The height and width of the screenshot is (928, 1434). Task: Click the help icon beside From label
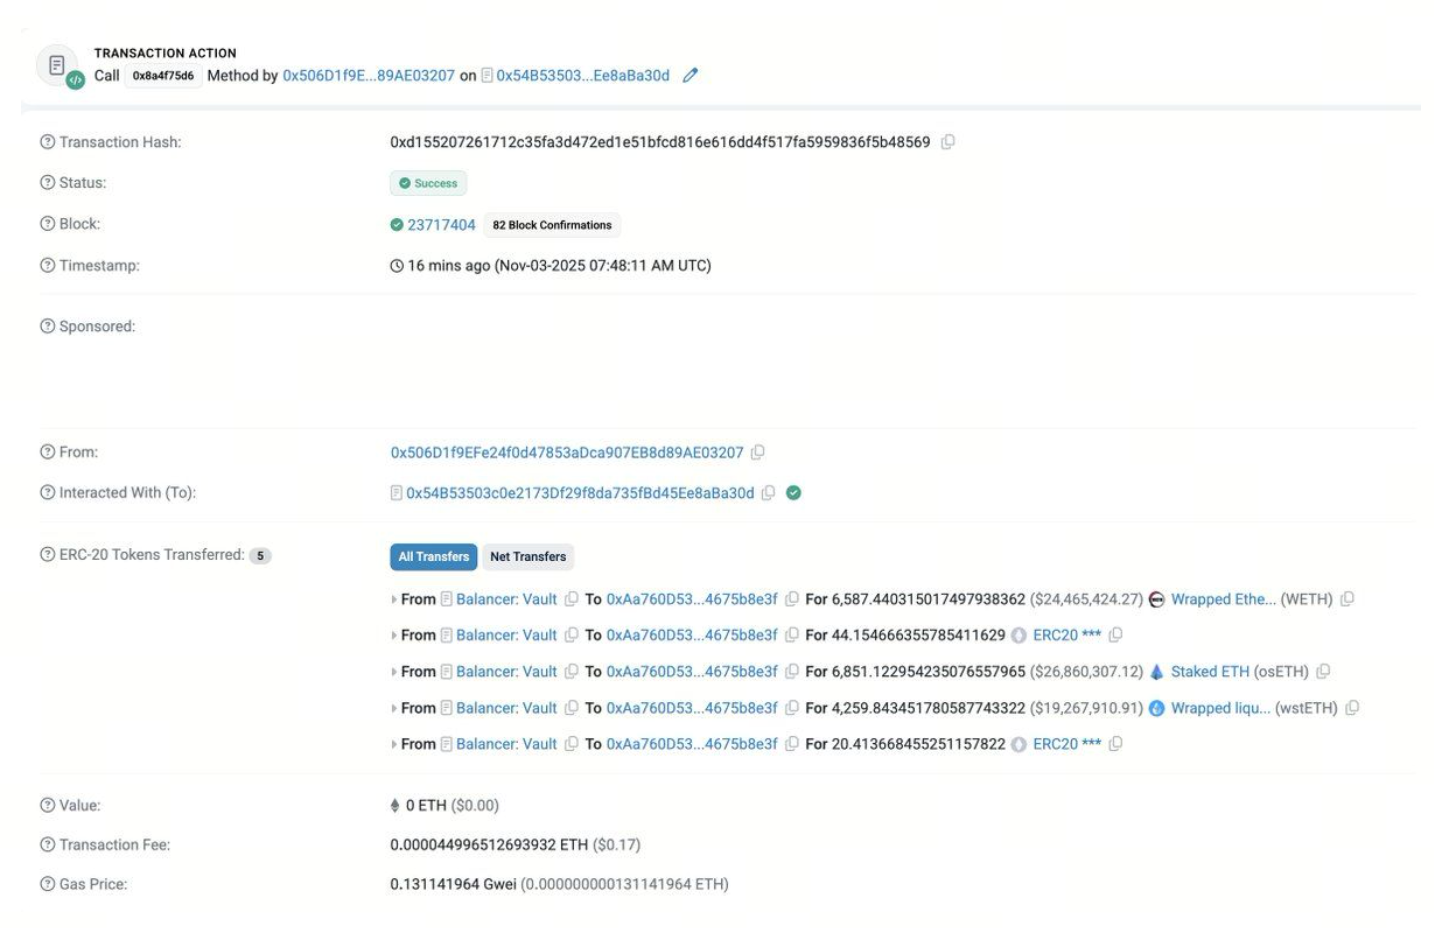[x=47, y=452]
